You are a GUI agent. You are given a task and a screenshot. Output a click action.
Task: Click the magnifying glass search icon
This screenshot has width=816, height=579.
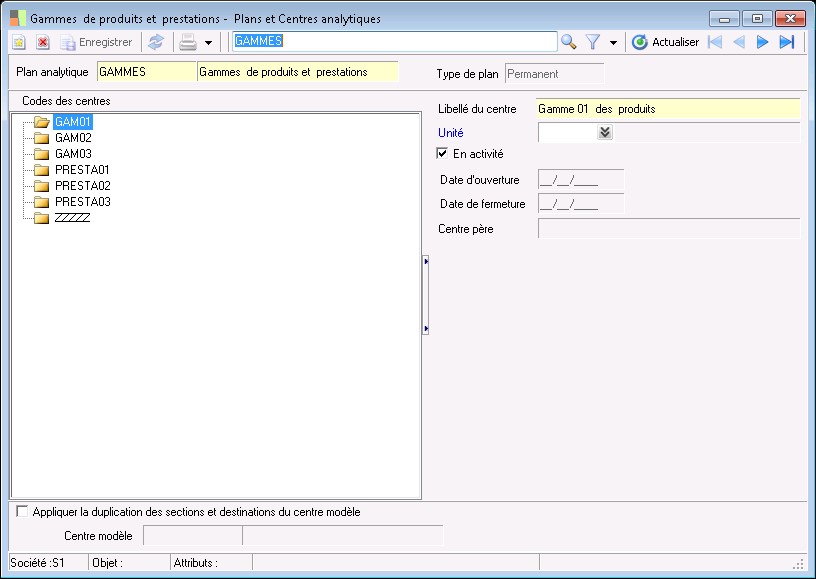(x=569, y=42)
